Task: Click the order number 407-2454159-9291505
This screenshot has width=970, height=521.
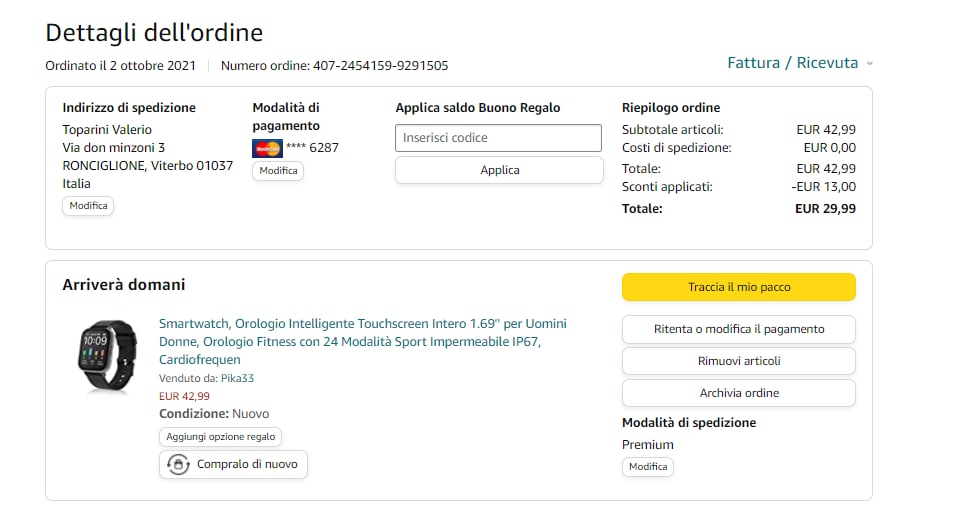Action: click(380, 66)
